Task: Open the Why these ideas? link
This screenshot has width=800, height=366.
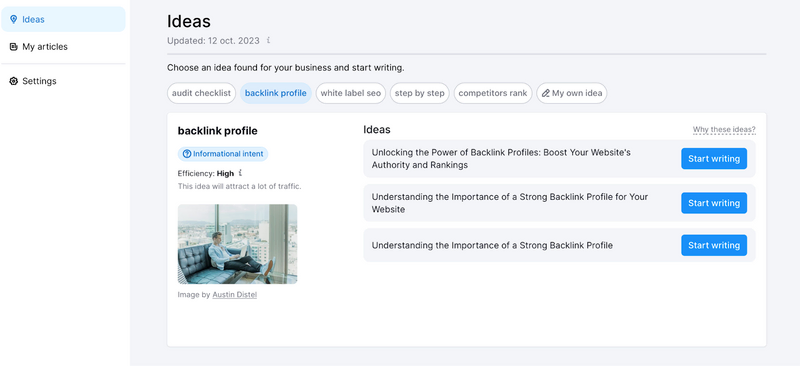Action: pos(724,130)
